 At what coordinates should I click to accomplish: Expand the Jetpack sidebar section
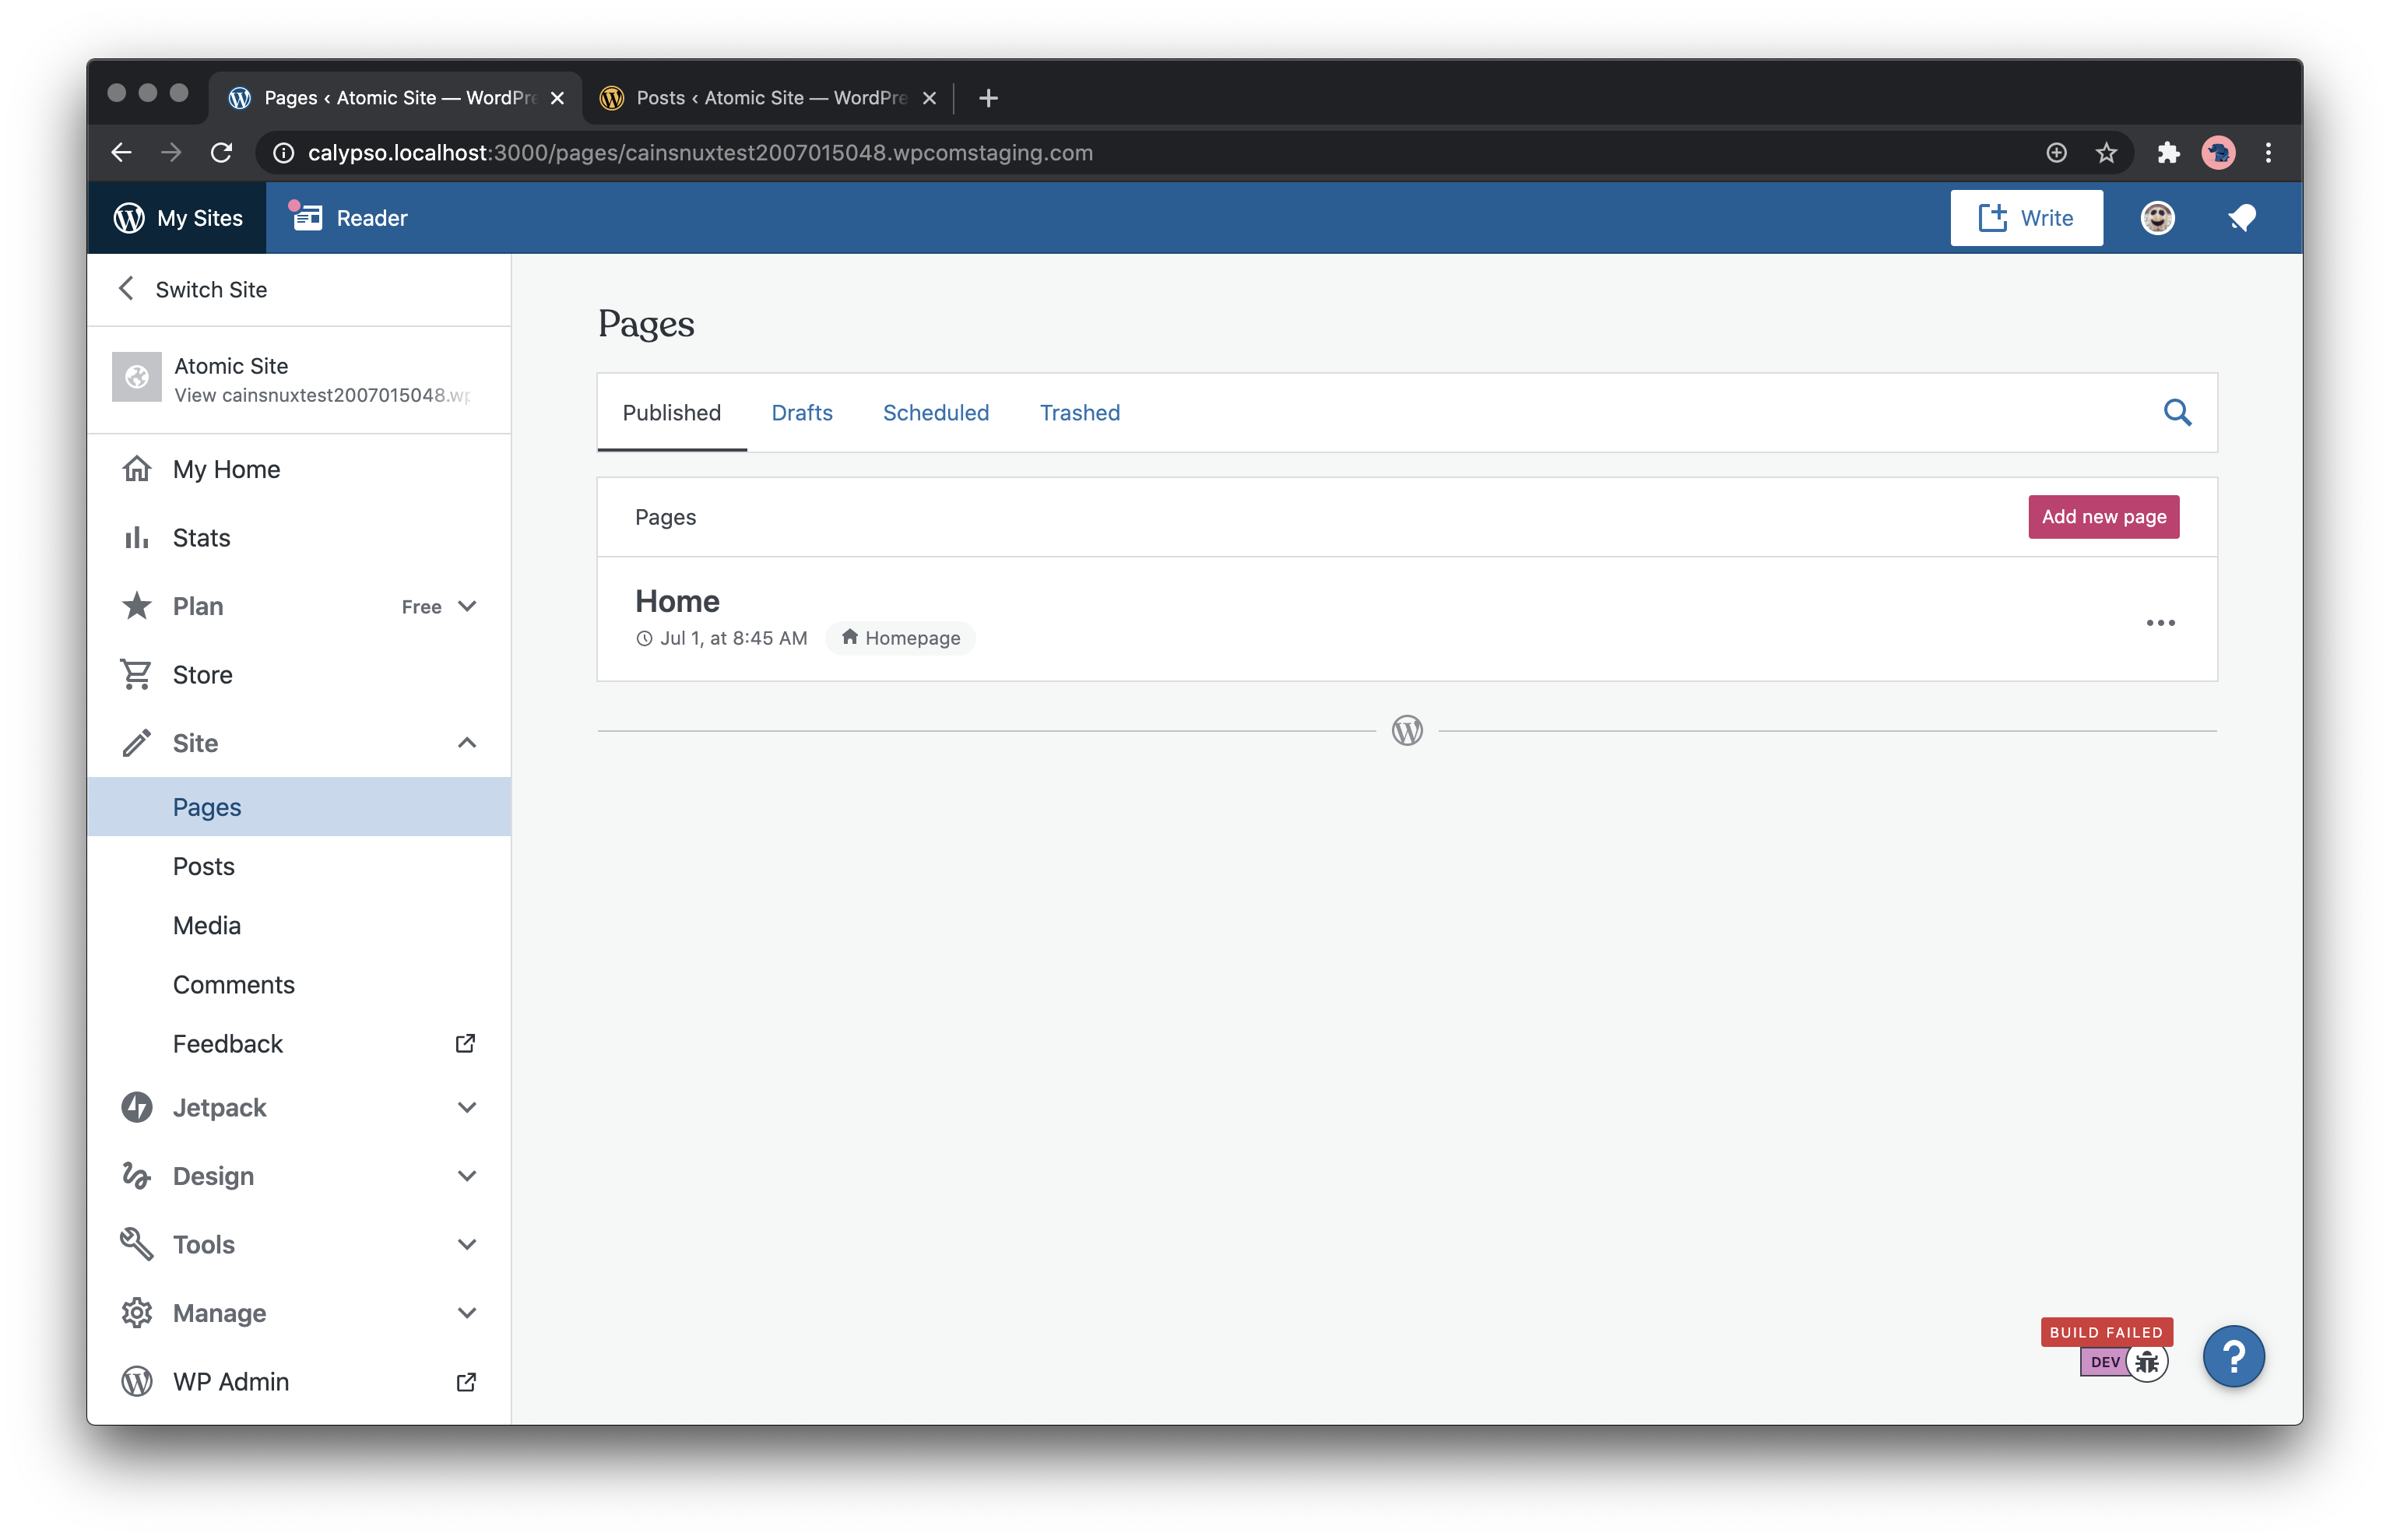click(466, 1108)
